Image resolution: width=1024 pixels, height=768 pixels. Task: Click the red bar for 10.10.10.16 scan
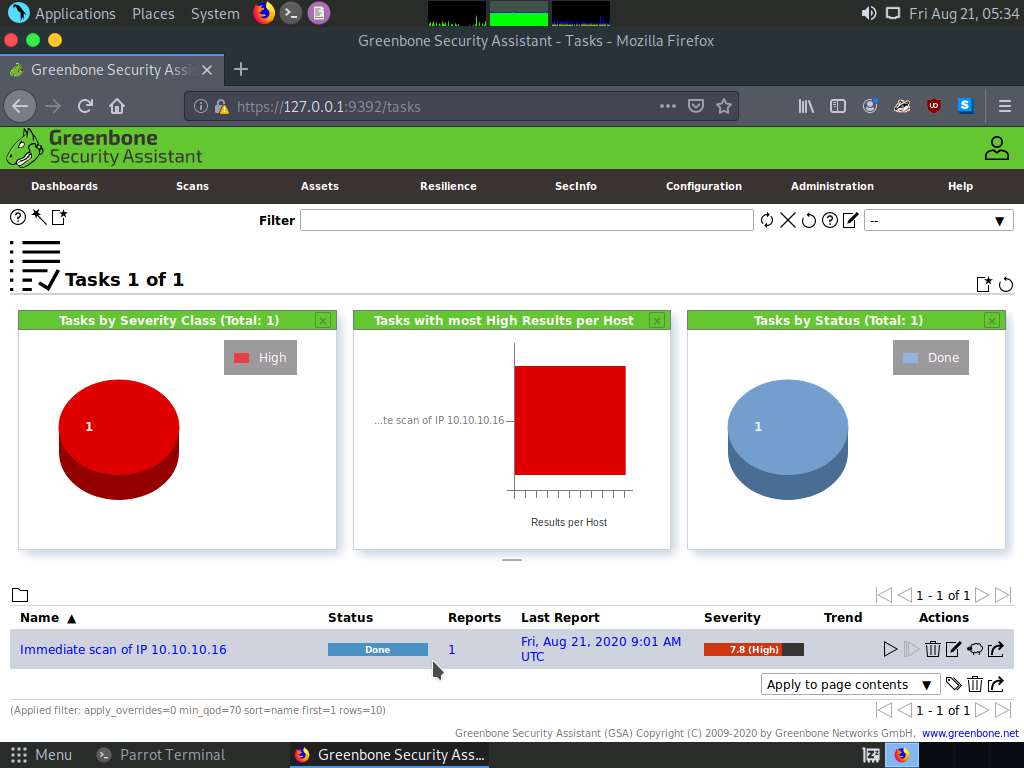click(569, 420)
